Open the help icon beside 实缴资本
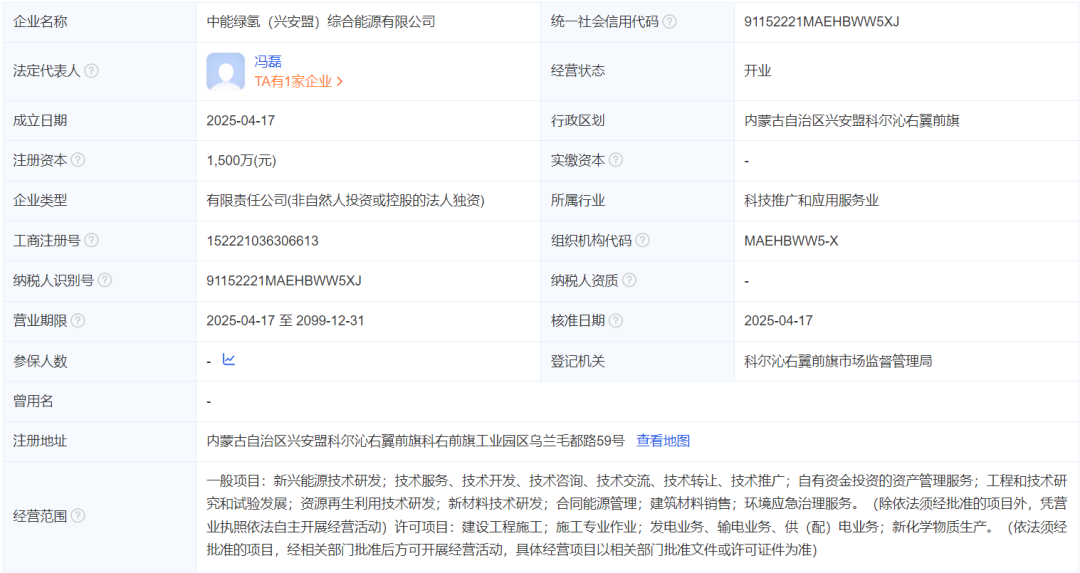The image size is (1080, 573). (x=616, y=160)
